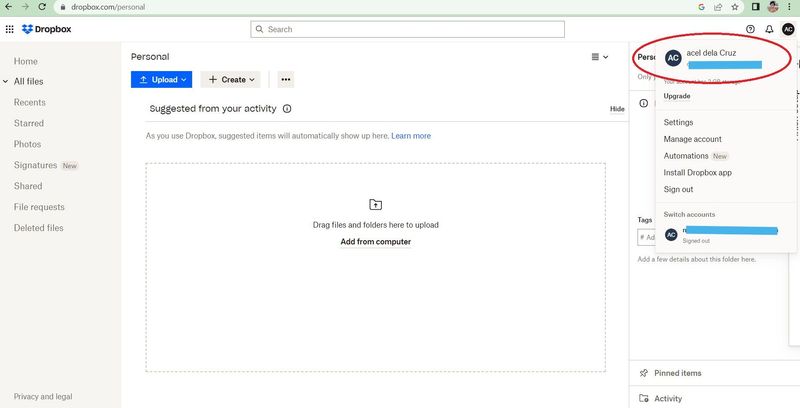The height and width of the screenshot is (408, 800).
Task: Select All files in the sidebar
Action: (x=29, y=82)
